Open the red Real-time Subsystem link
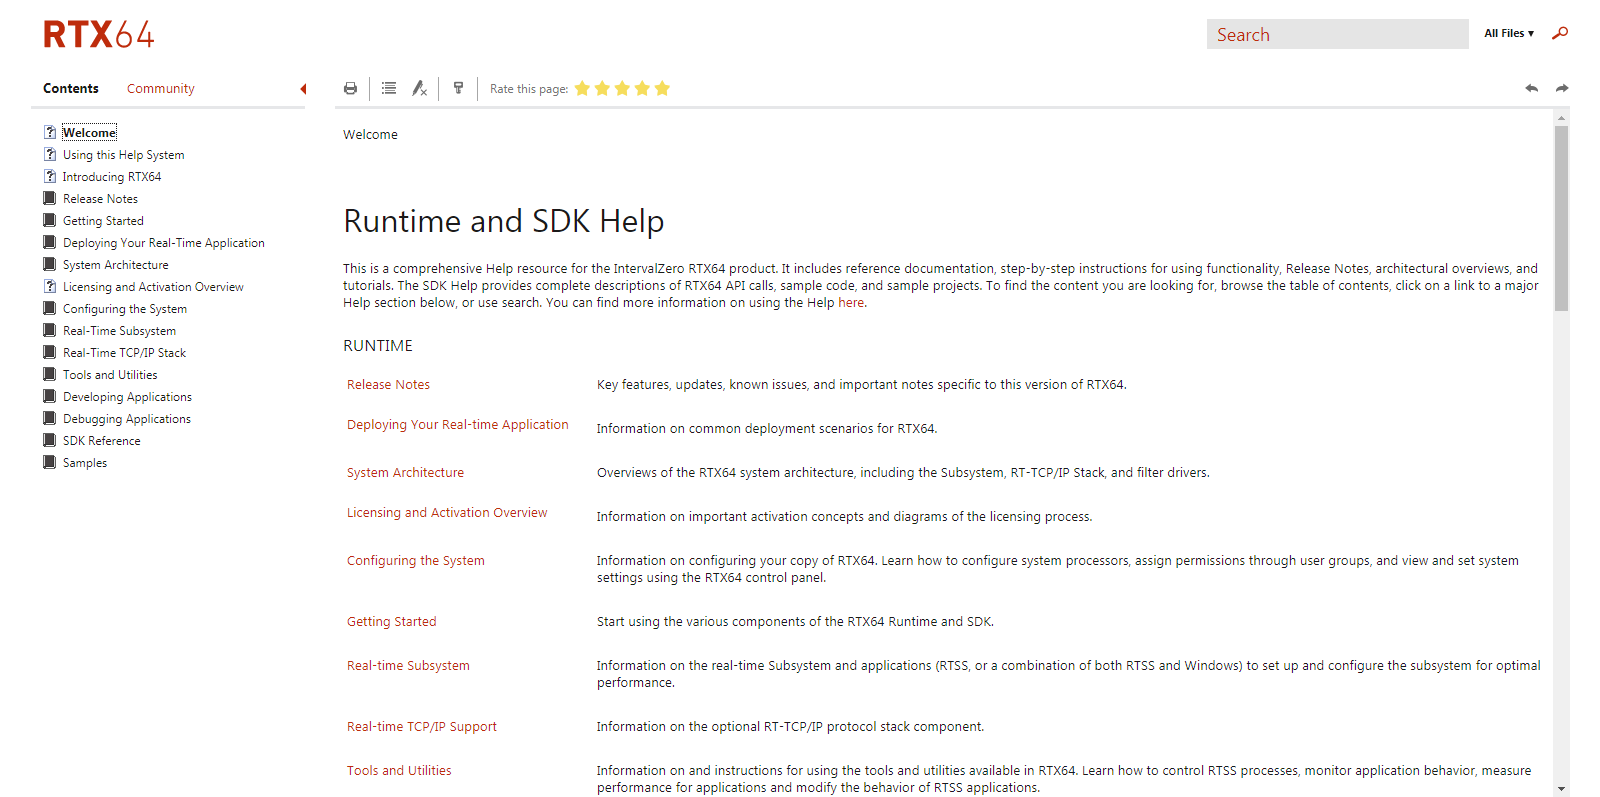Screen dimensions: 1600x797 pyautogui.click(x=408, y=666)
